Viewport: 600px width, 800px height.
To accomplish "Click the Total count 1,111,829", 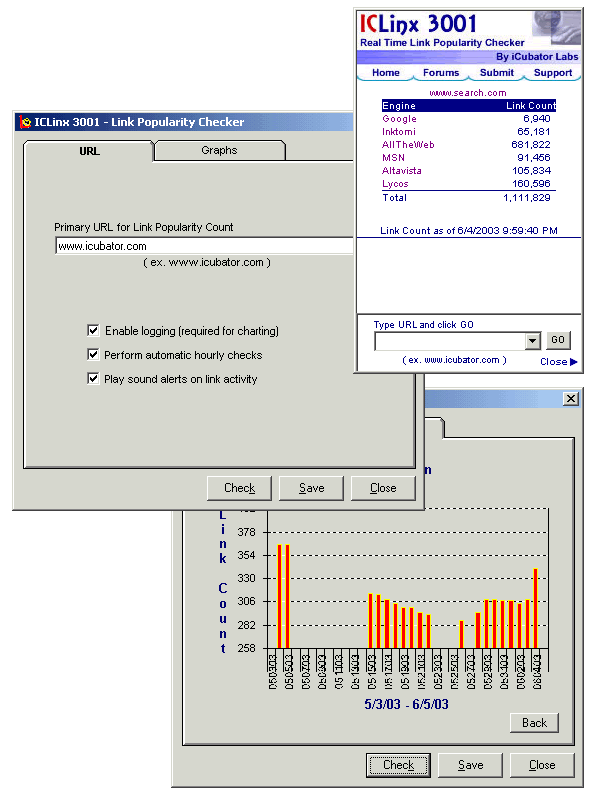I will pyautogui.click(x=527, y=197).
